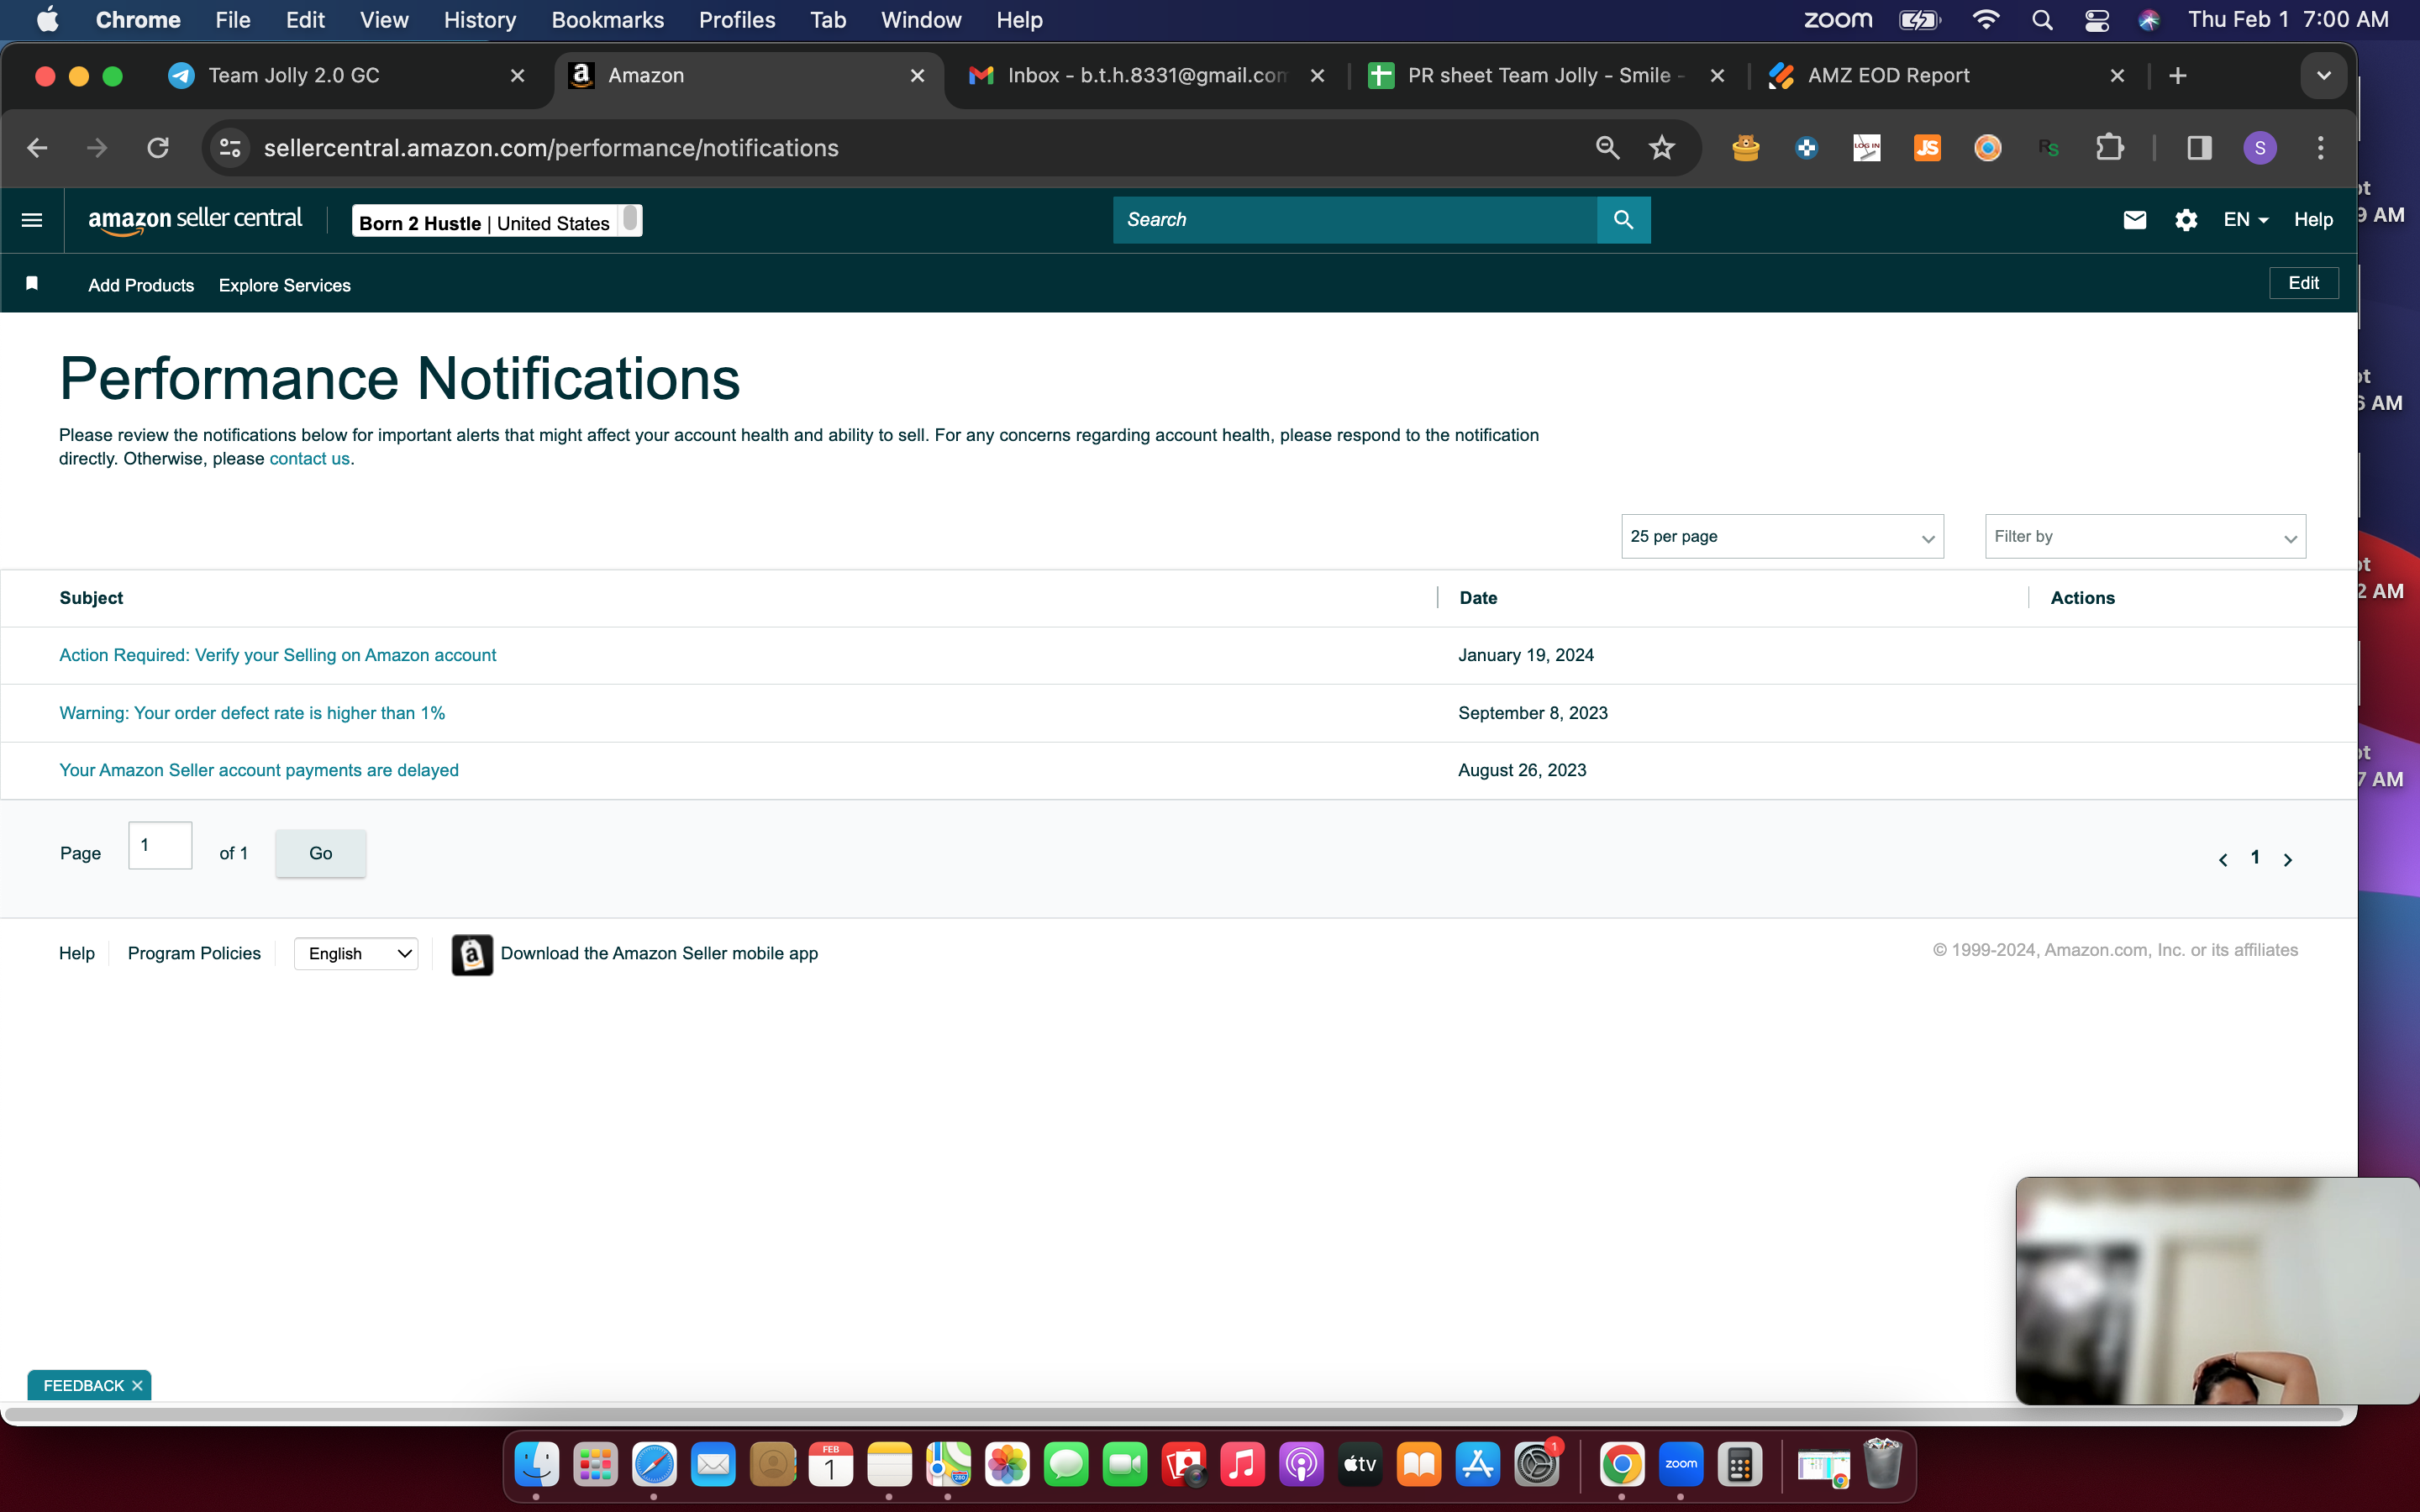Click the Zoom video thumbnail
This screenshot has height=1512, width=2420.
[x=2217, y=1291]
